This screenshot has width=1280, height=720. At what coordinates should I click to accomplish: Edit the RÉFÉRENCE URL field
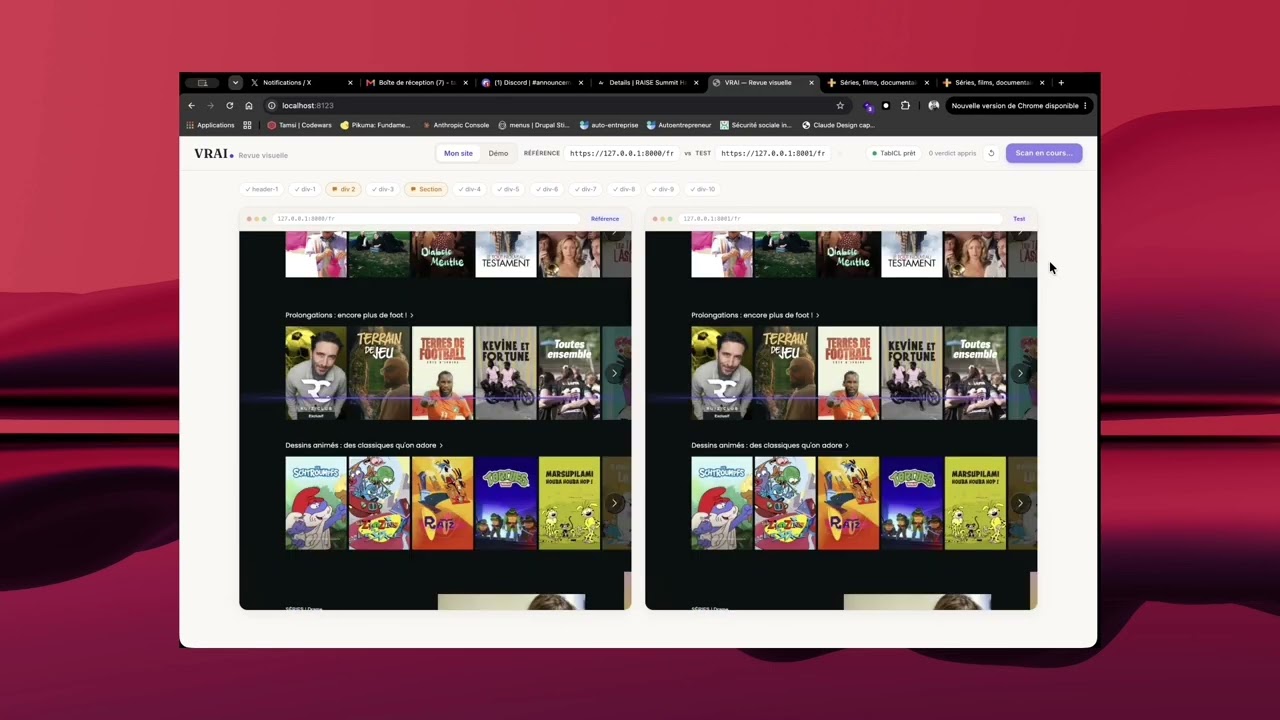(x=622, y=153)
